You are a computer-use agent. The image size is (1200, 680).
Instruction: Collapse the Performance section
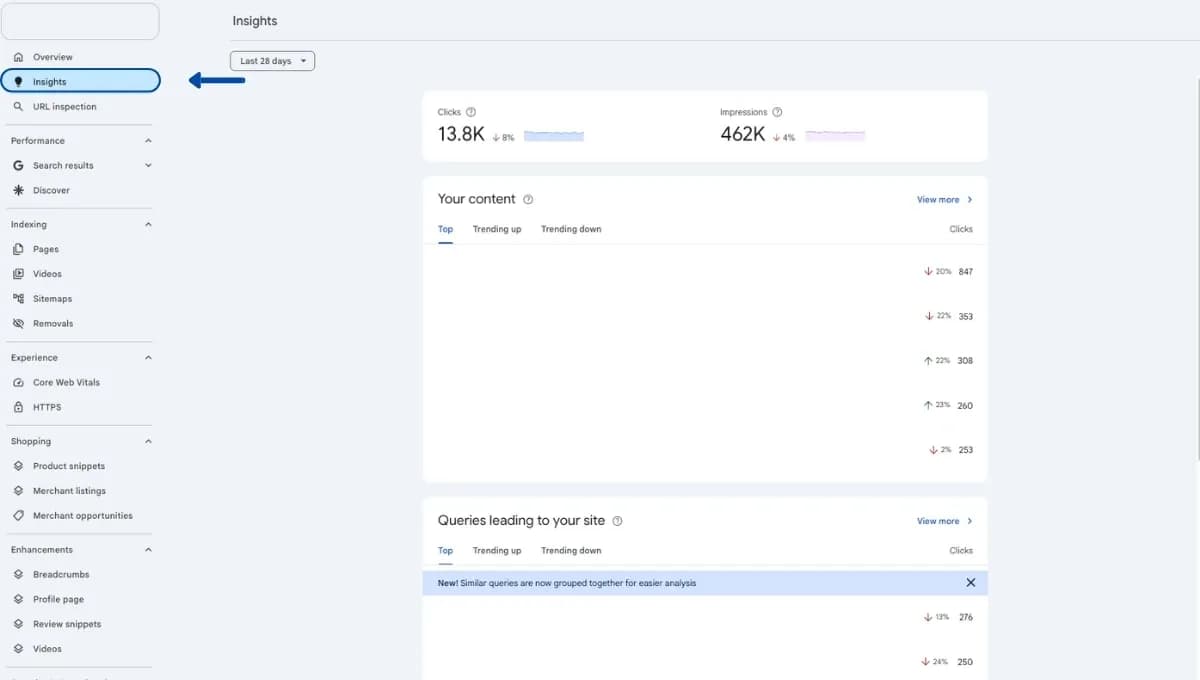tap(148, 141)
